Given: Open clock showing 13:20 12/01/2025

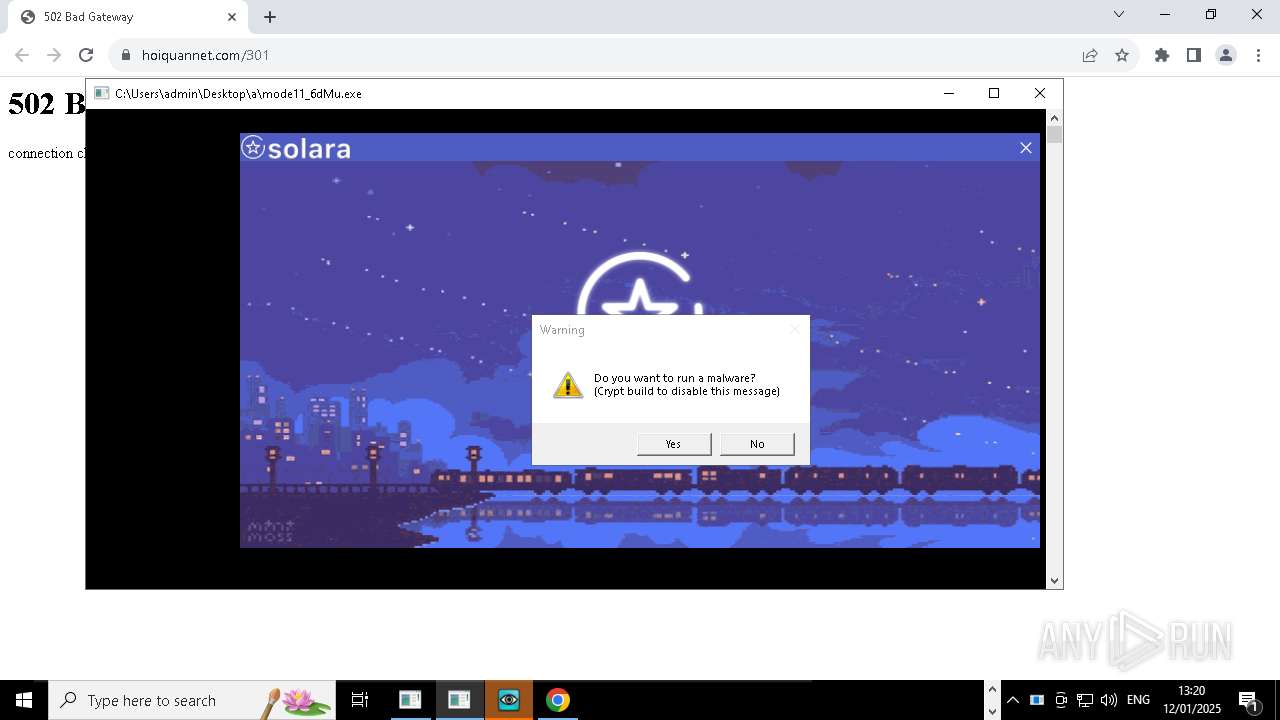Looking at the screenshot, I should click(x=1192, y=700).
